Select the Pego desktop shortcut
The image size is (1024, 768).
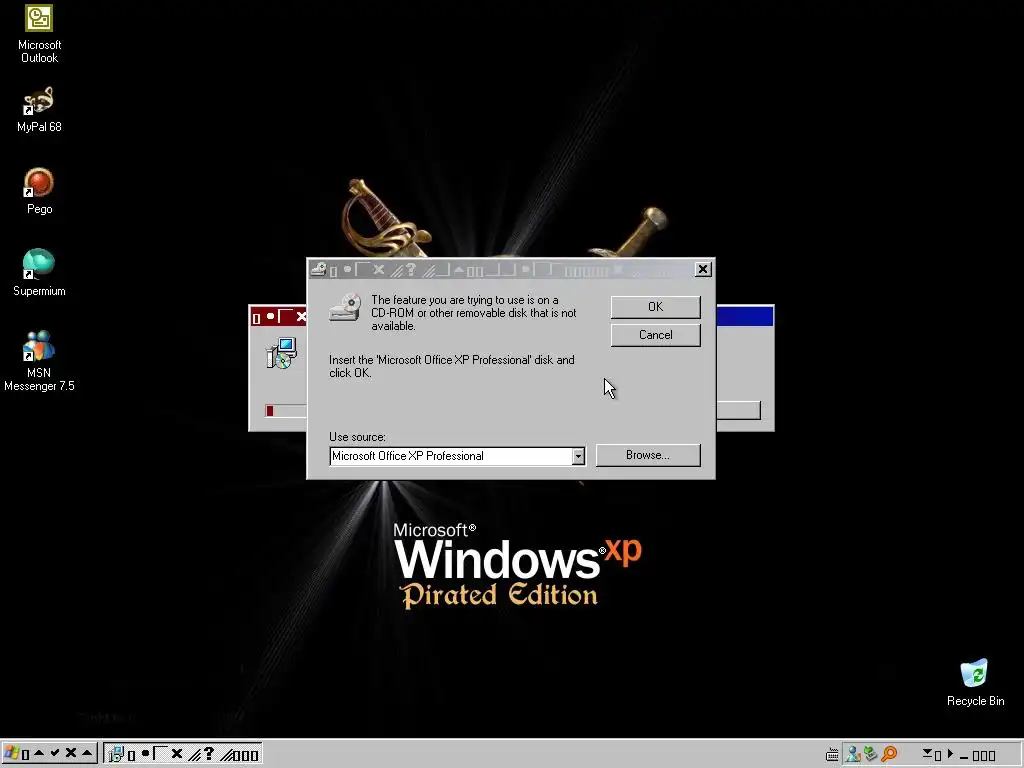click(x=39, y=191)
